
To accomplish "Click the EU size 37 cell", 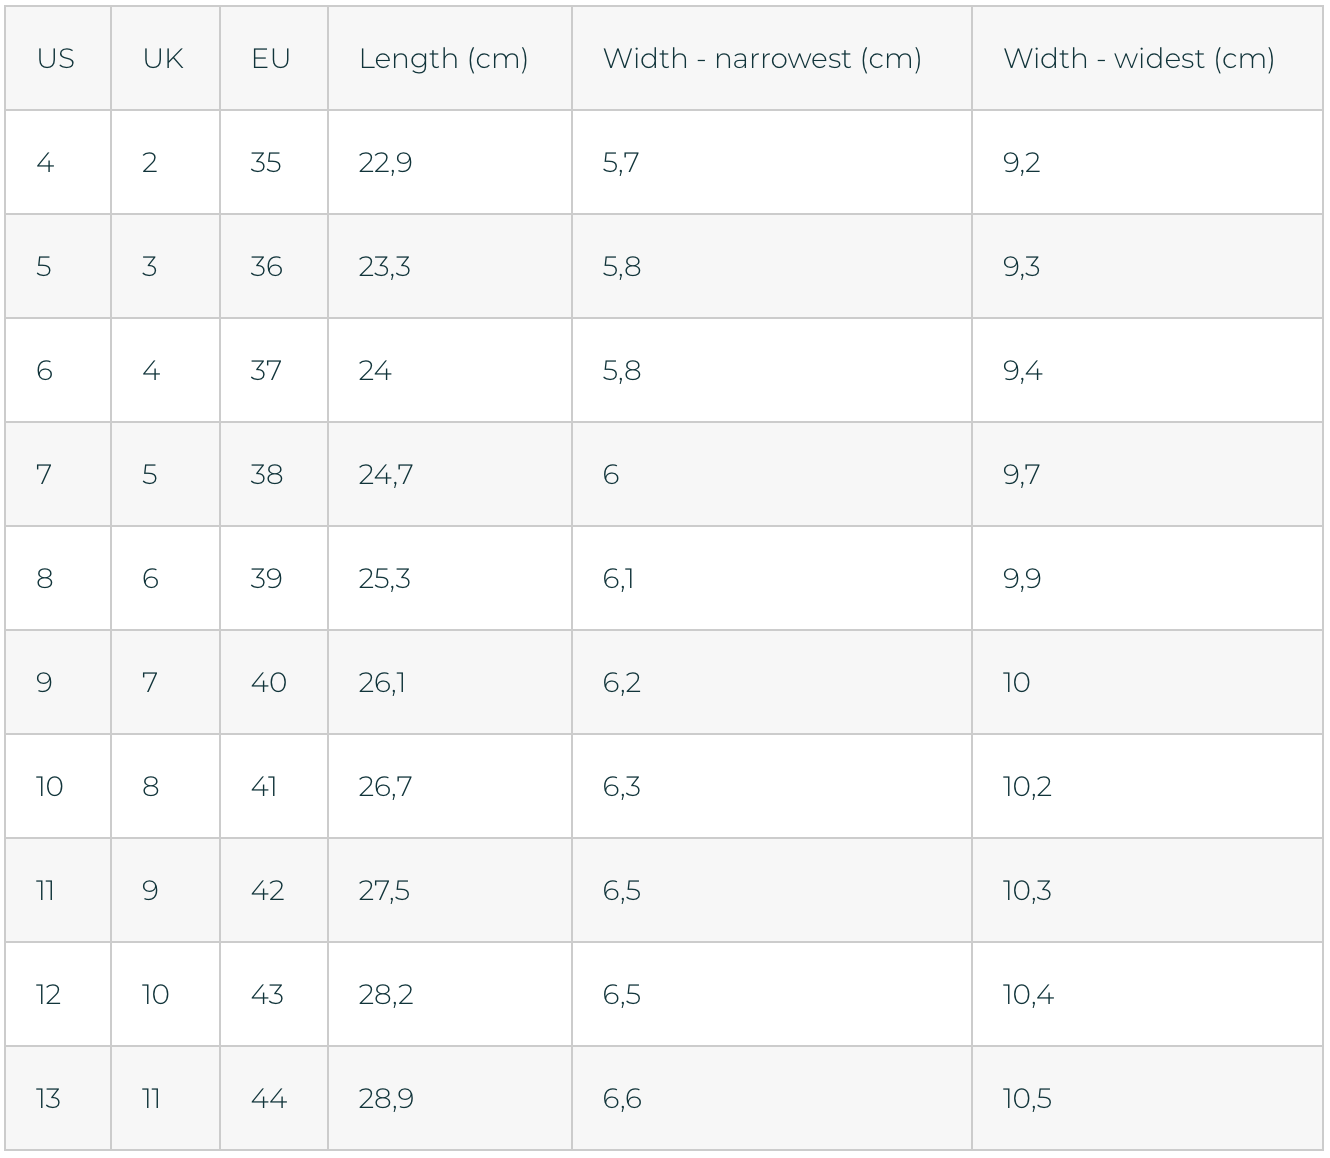I will pyautogui.click(x=273, y=370).
